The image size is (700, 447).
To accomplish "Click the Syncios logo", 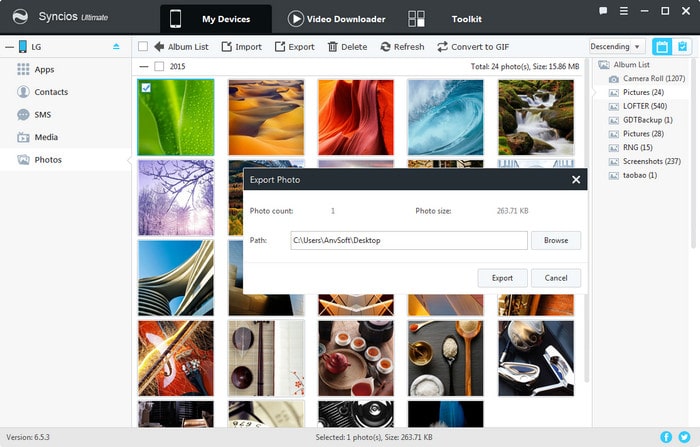I will pyautogui.click(x=20, y=17).
